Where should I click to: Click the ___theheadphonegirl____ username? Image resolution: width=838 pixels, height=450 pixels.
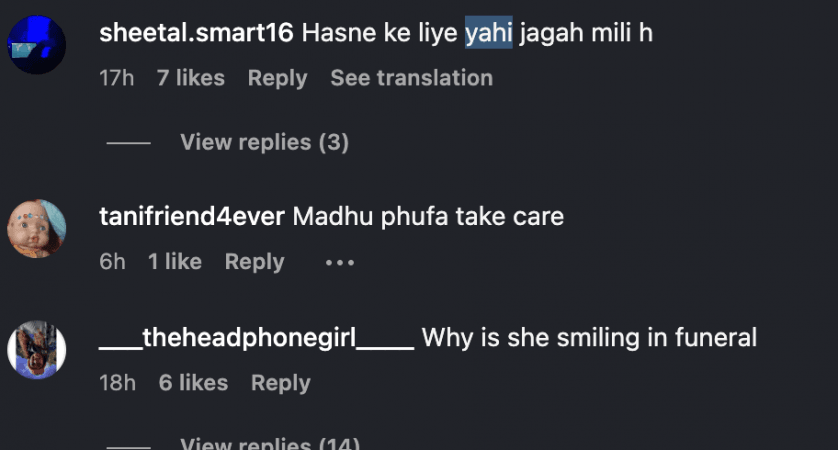click(x=257, y=338)
